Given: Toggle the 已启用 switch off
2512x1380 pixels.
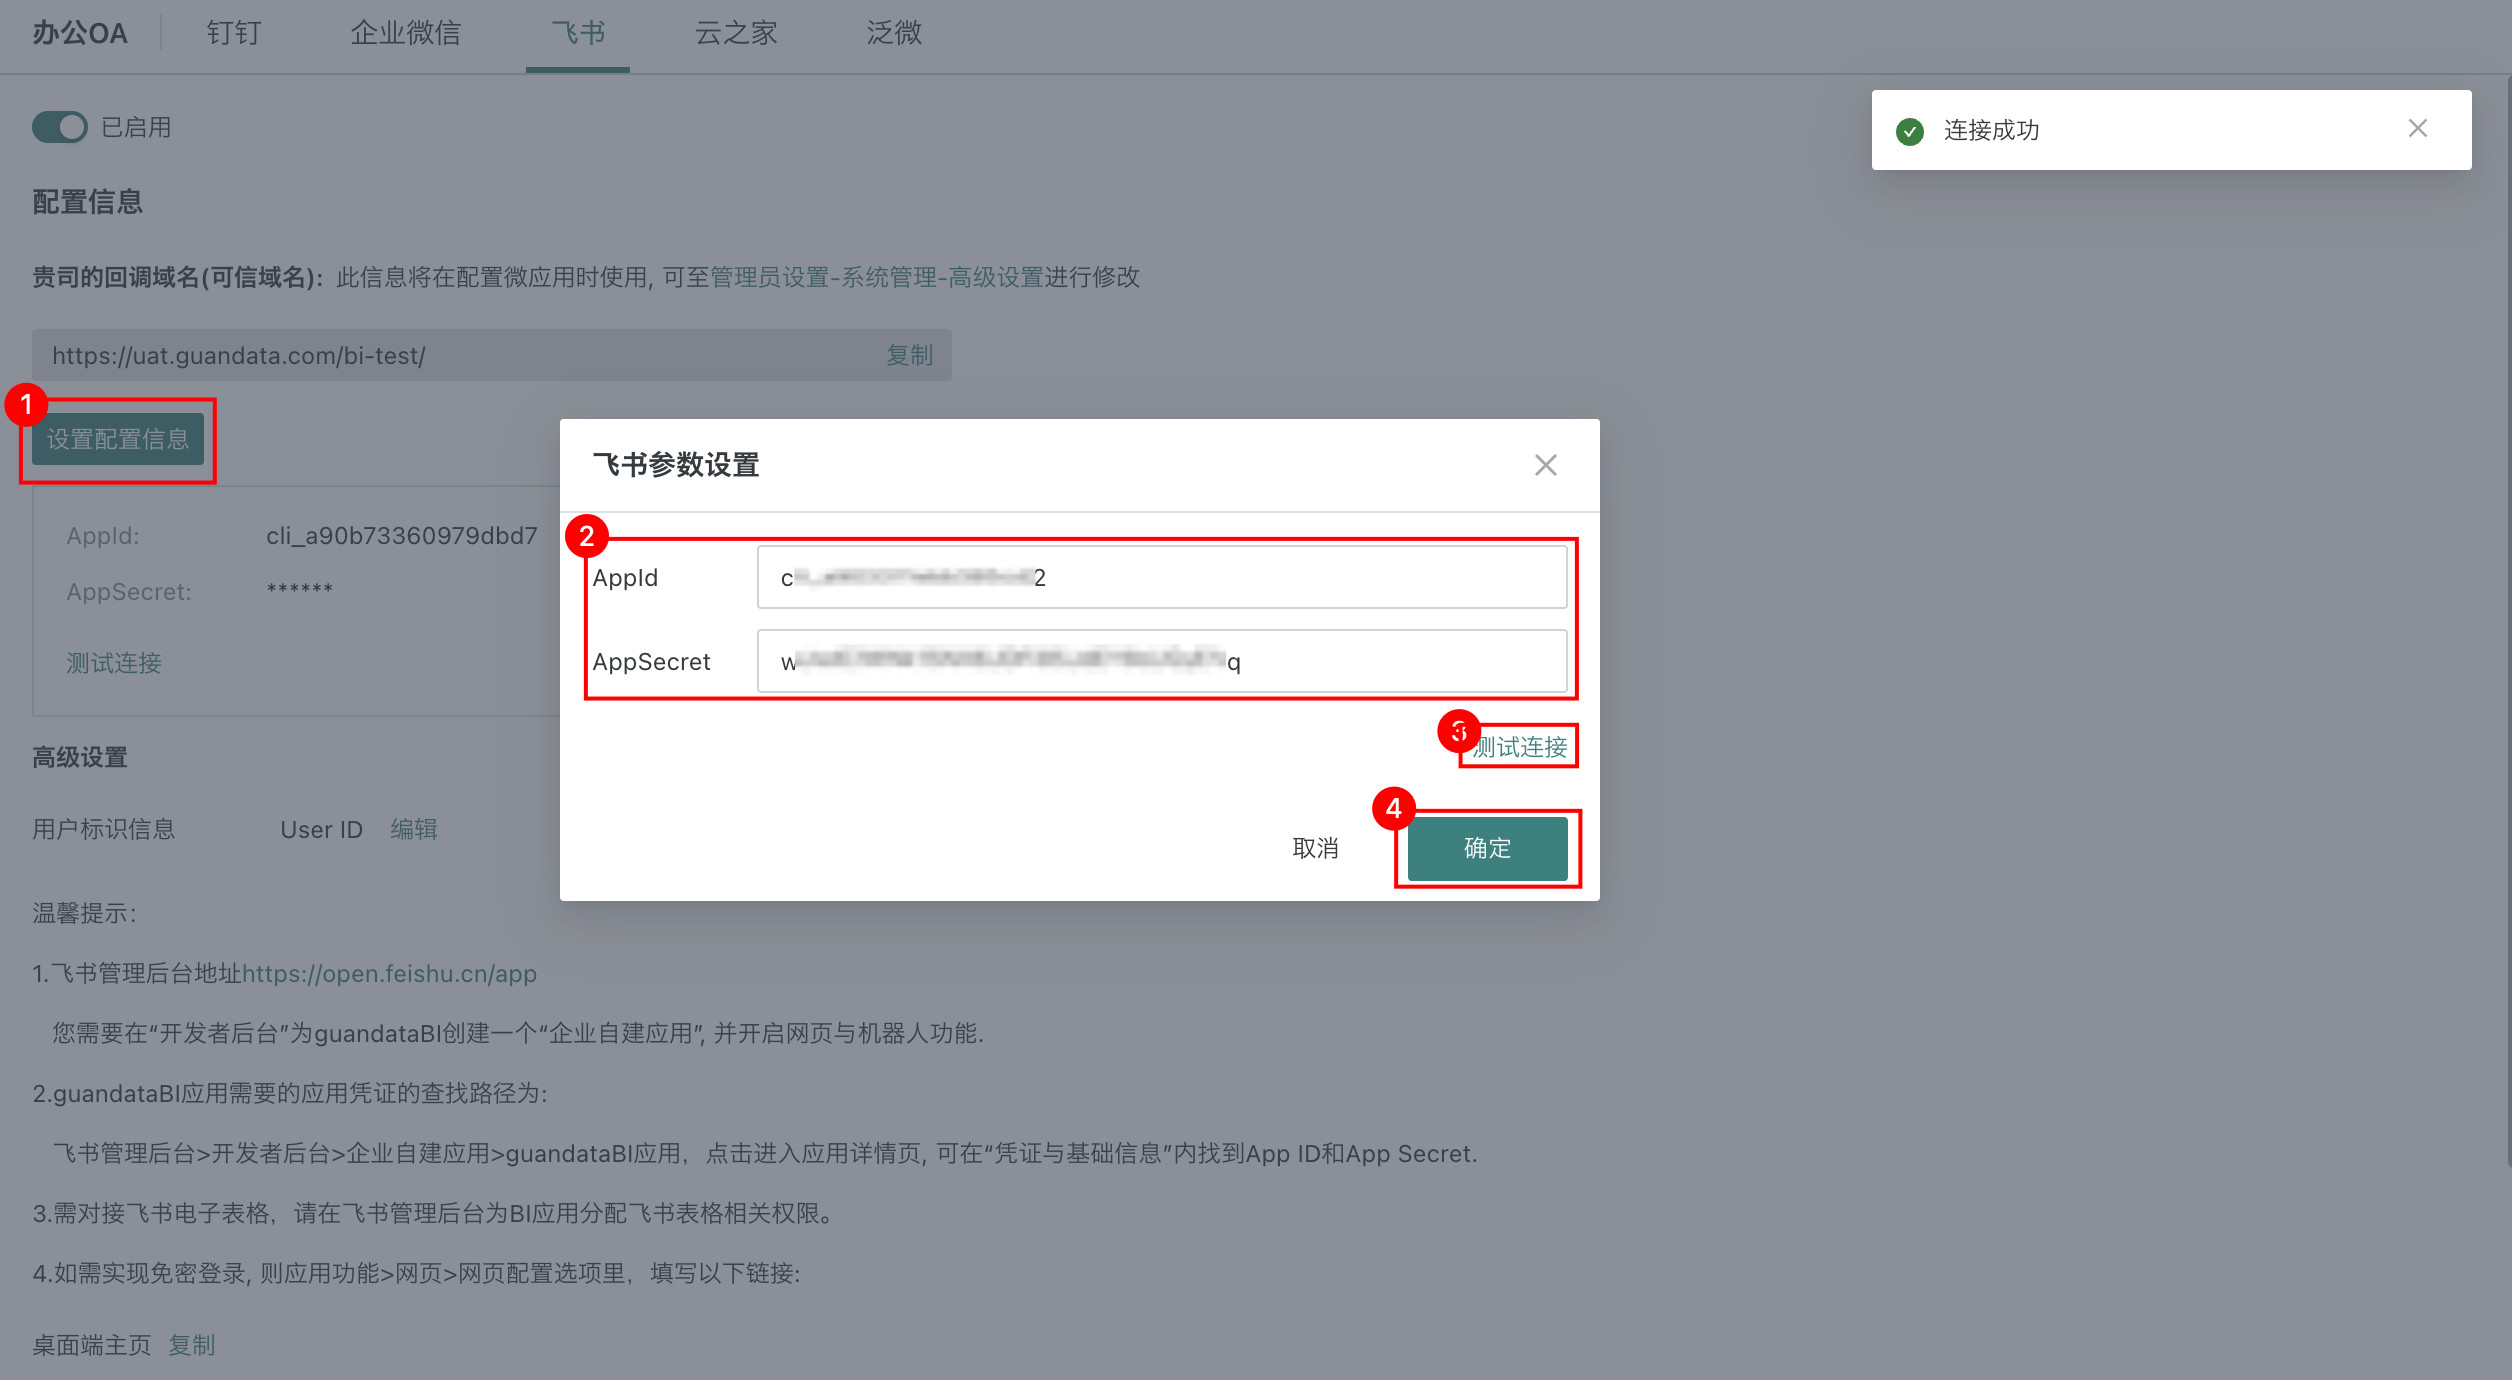Looking at the screenshot, I should (60, 128).
